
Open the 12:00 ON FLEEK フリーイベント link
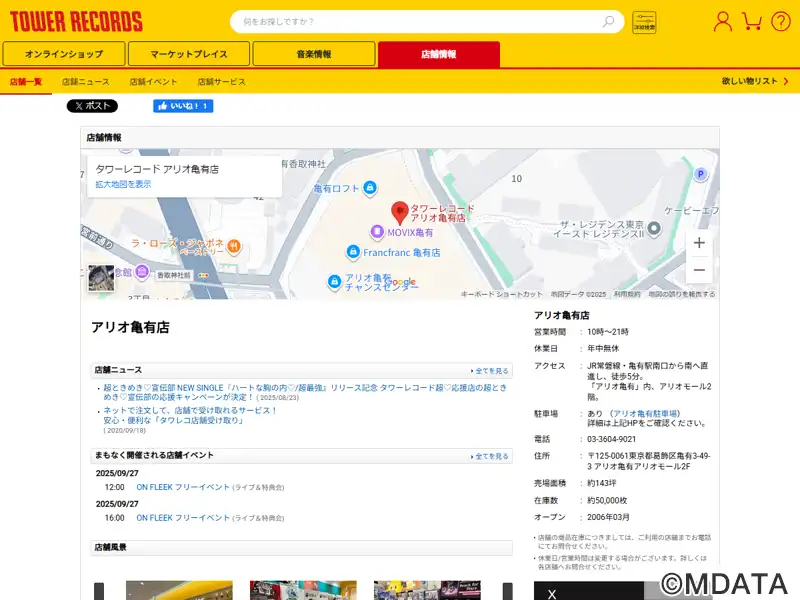[183, 487]
